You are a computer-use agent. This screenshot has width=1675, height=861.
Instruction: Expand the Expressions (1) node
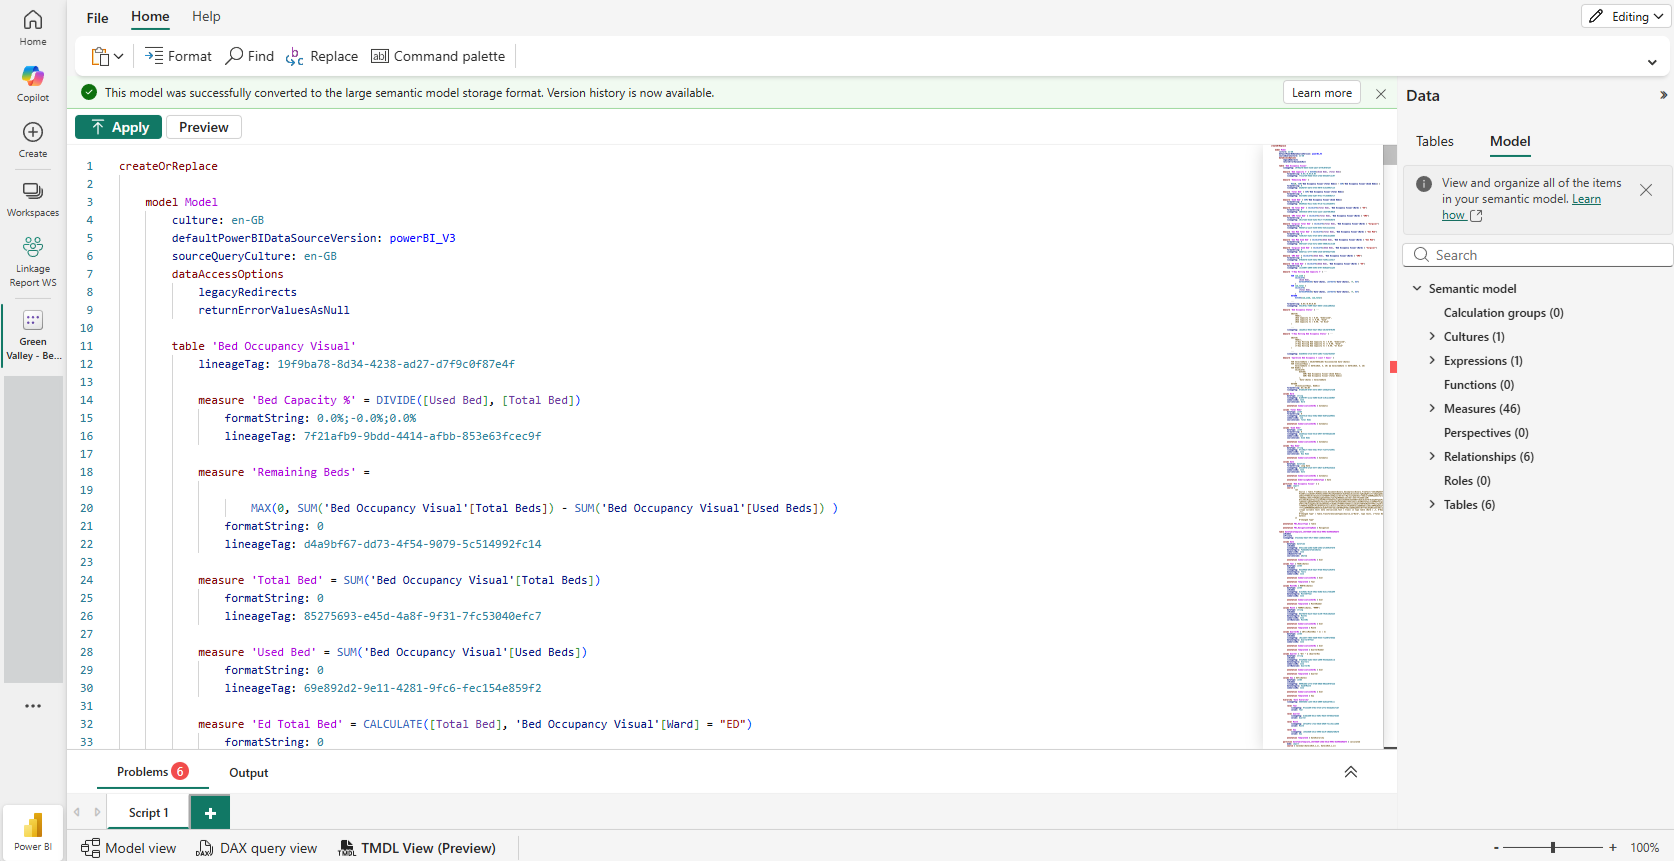pos(1432,361)
